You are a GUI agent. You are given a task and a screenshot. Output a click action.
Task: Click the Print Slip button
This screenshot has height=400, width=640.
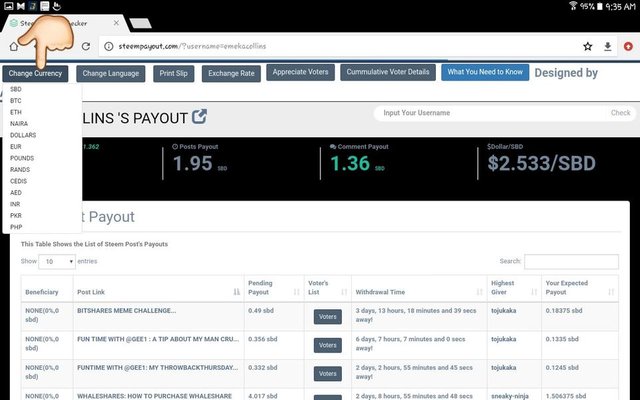coord(173,74)
